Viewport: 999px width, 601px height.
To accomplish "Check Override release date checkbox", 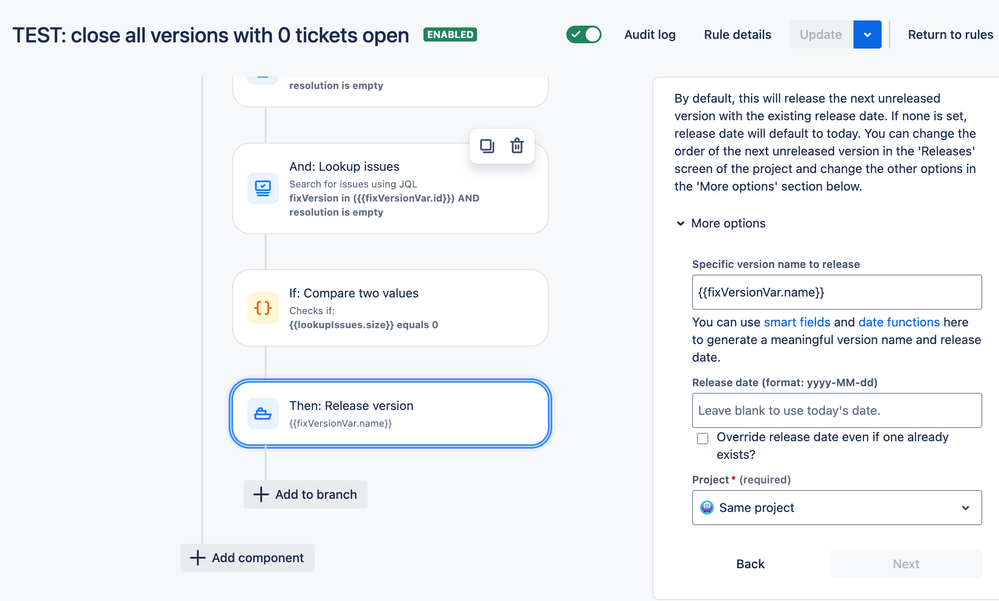I will [x=703, y=438].
